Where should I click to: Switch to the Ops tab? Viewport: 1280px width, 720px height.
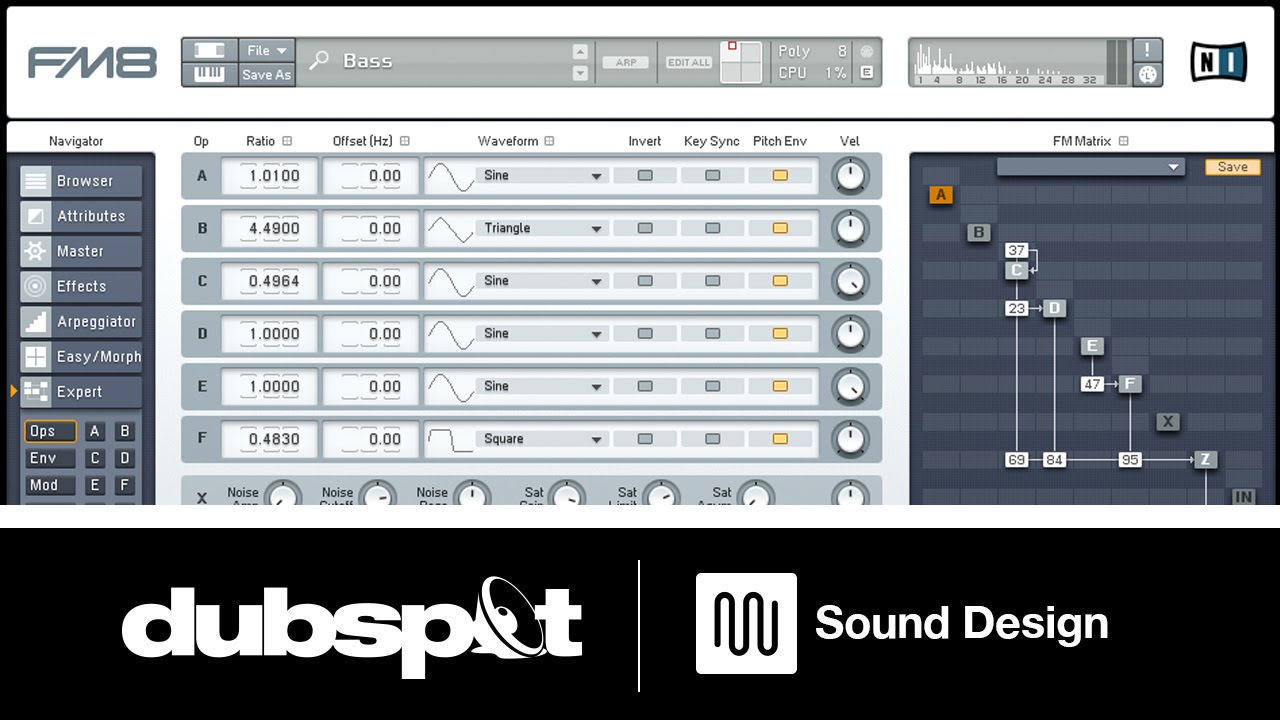(x=50, y=432)
